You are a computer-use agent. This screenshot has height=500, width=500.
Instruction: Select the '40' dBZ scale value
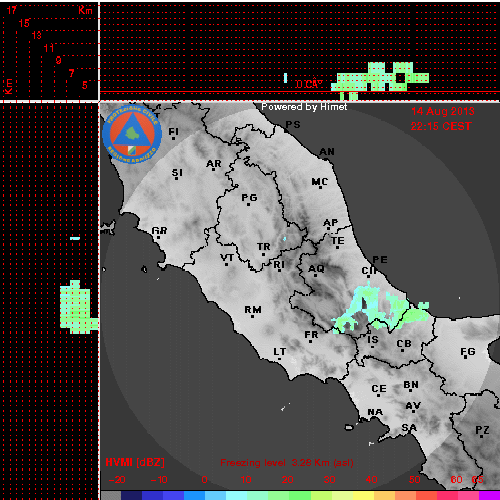coord(372,480)
